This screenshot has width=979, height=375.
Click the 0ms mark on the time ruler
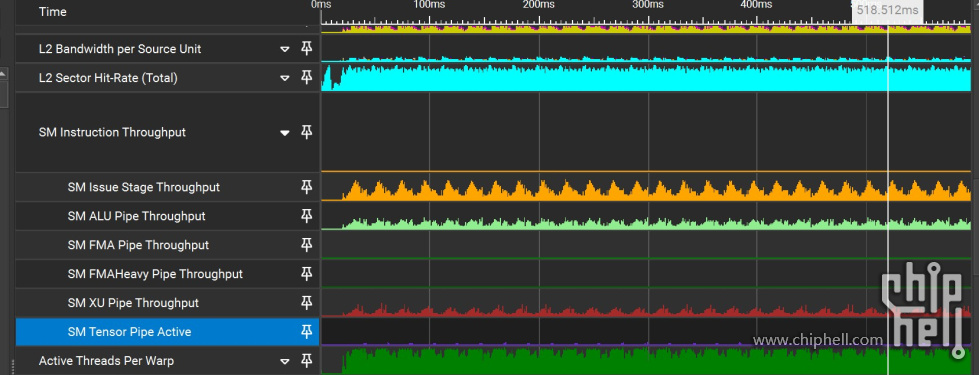321,5
